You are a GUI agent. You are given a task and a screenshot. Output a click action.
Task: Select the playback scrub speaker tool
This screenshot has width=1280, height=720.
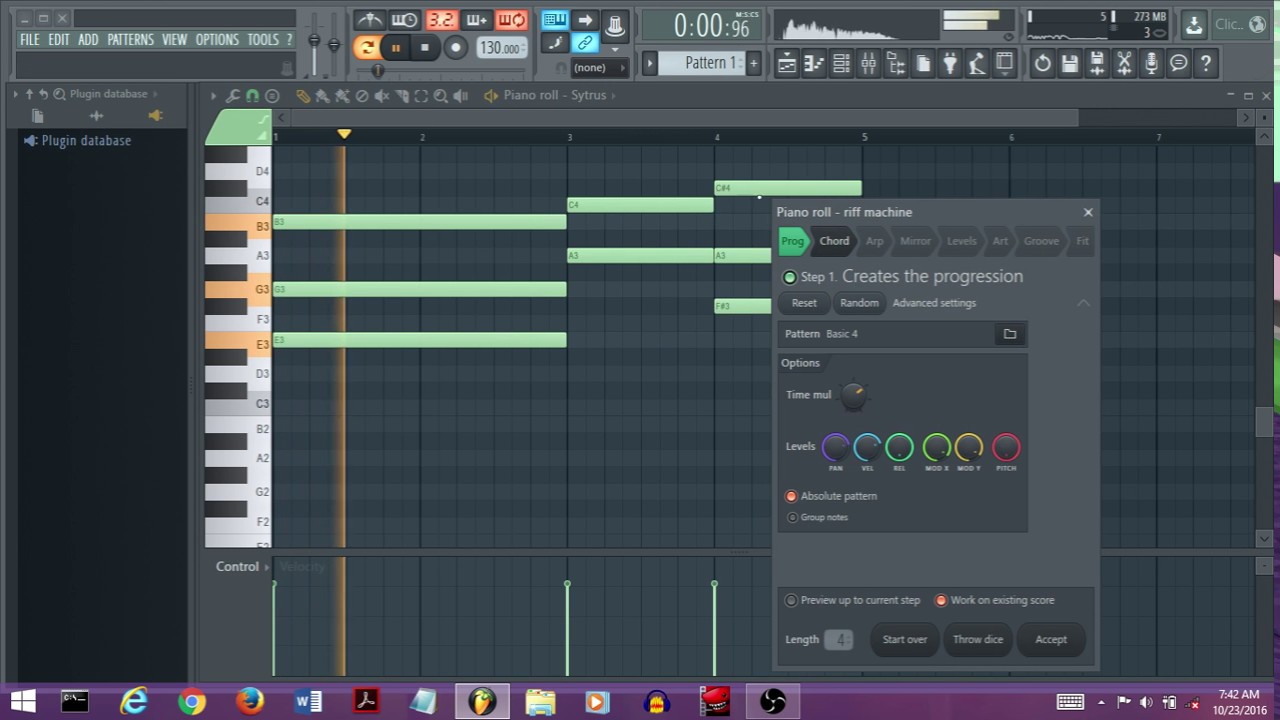tap(460, 96)
